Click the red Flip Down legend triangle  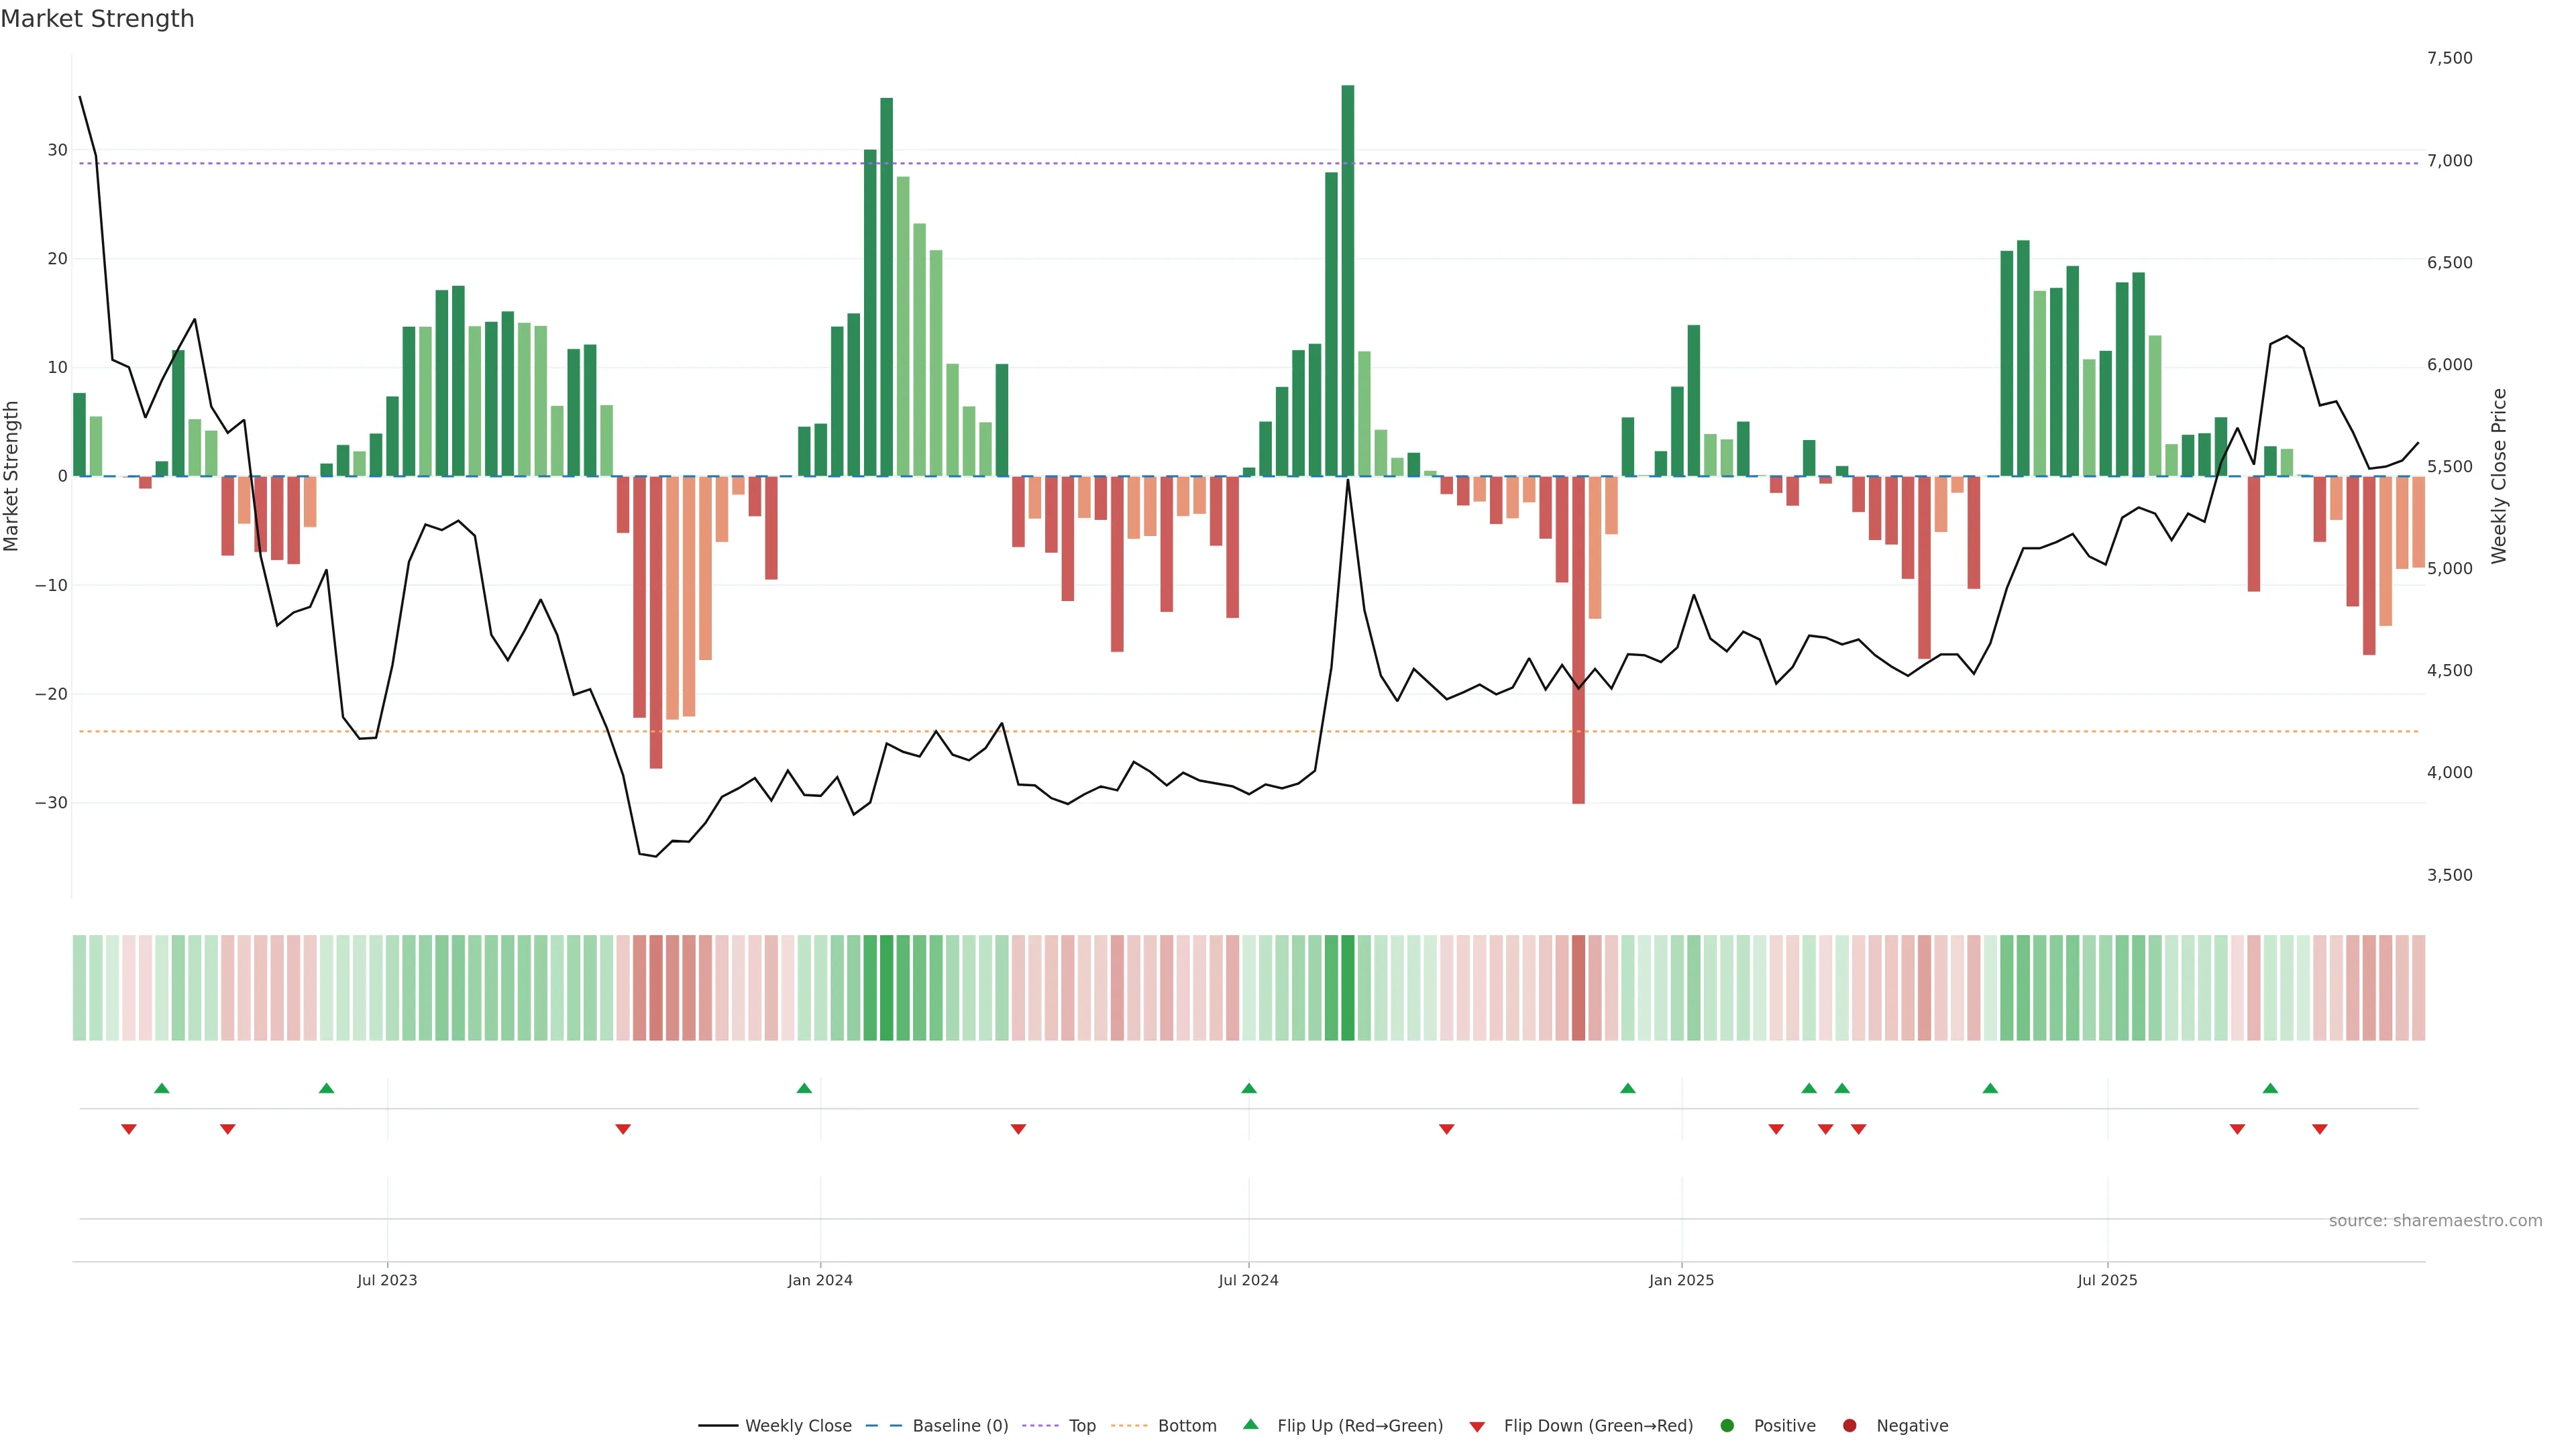tap(1477, 1427)
